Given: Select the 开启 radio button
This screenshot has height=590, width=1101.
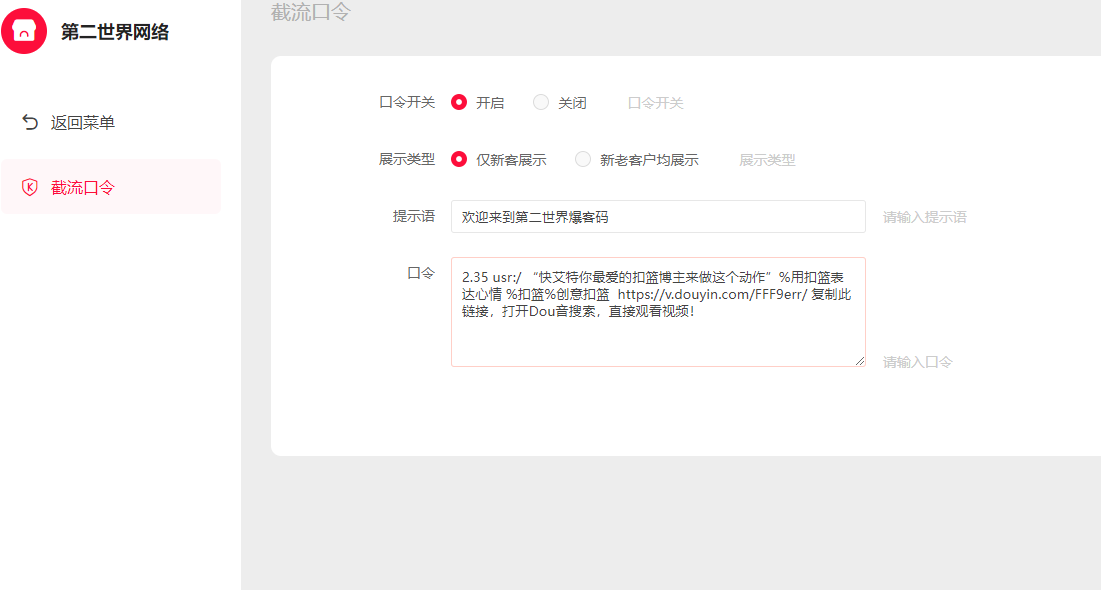Looking at the screenshot, I should 459,102.
